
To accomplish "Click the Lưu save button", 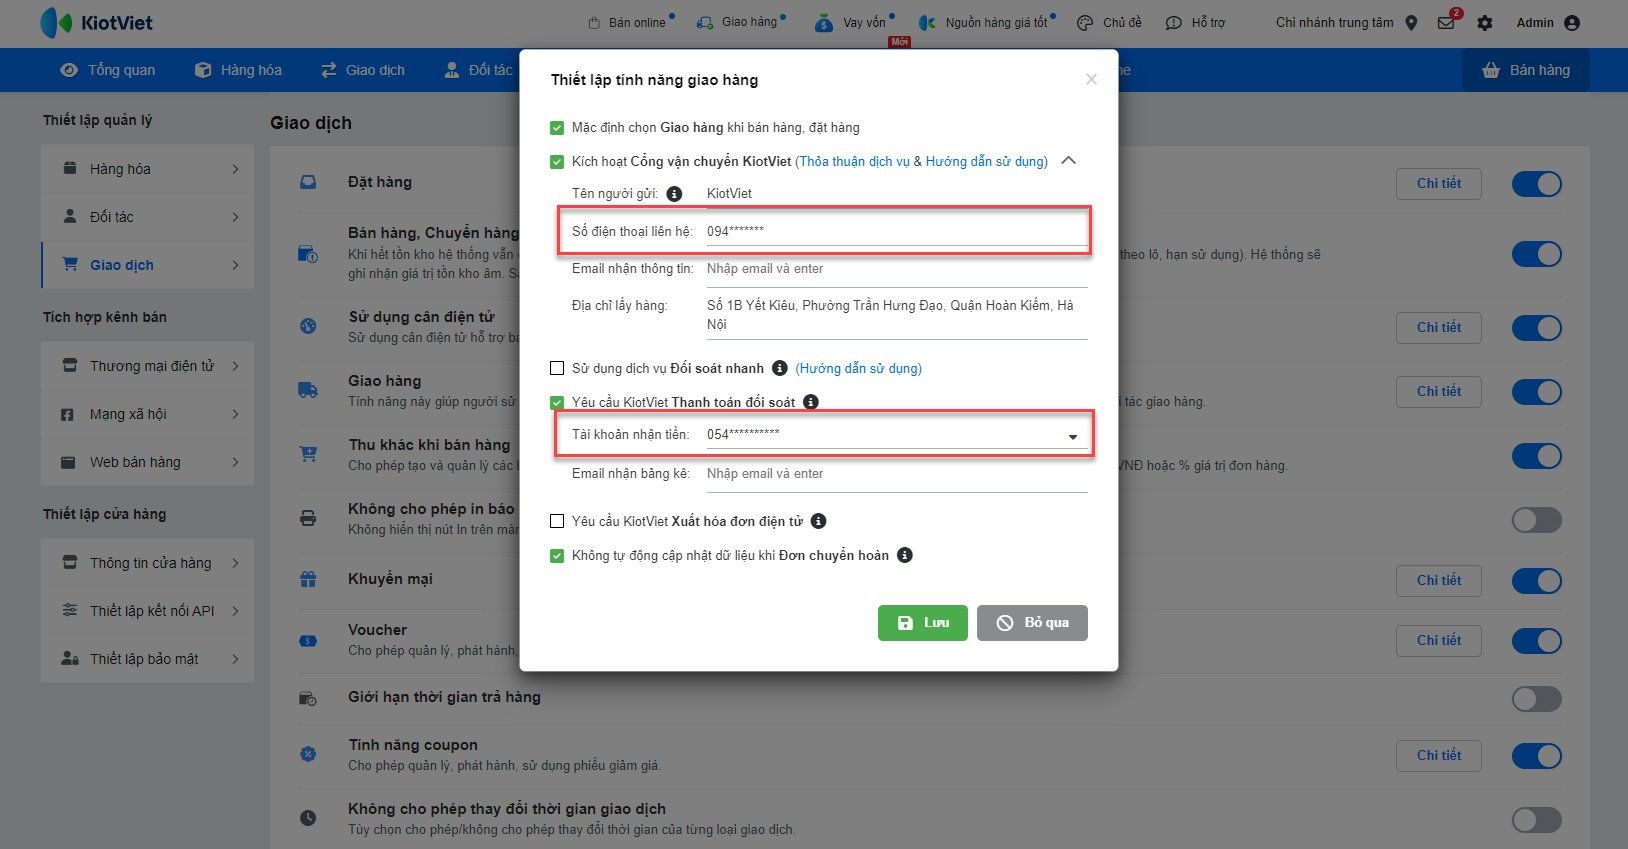I will (922, 622).
